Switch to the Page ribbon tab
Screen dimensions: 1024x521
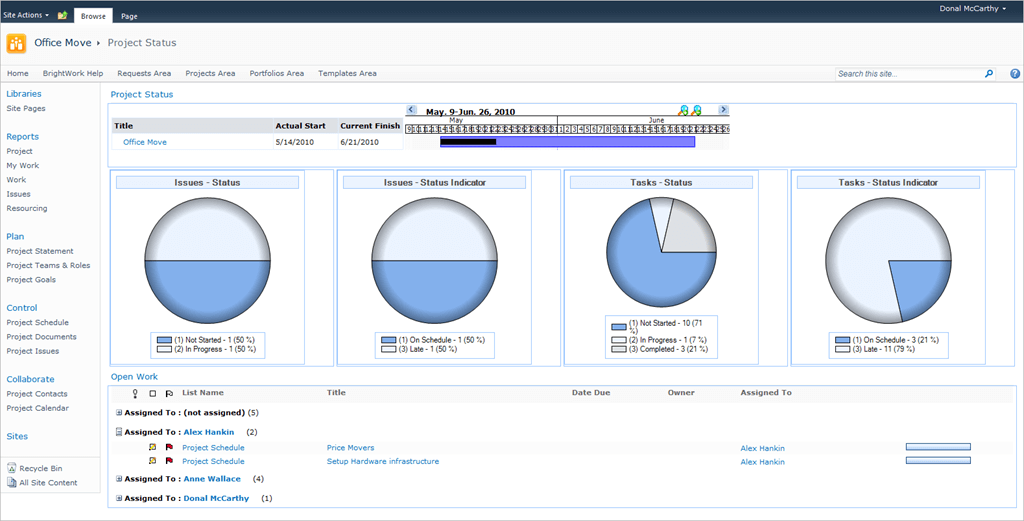tap(129, 16)
